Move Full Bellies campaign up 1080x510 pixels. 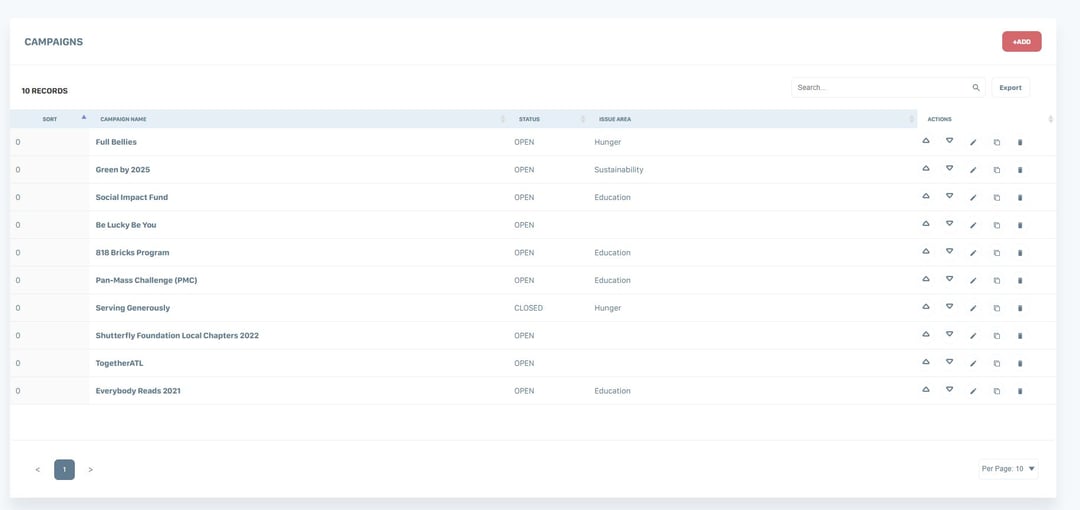coord(926,142)
